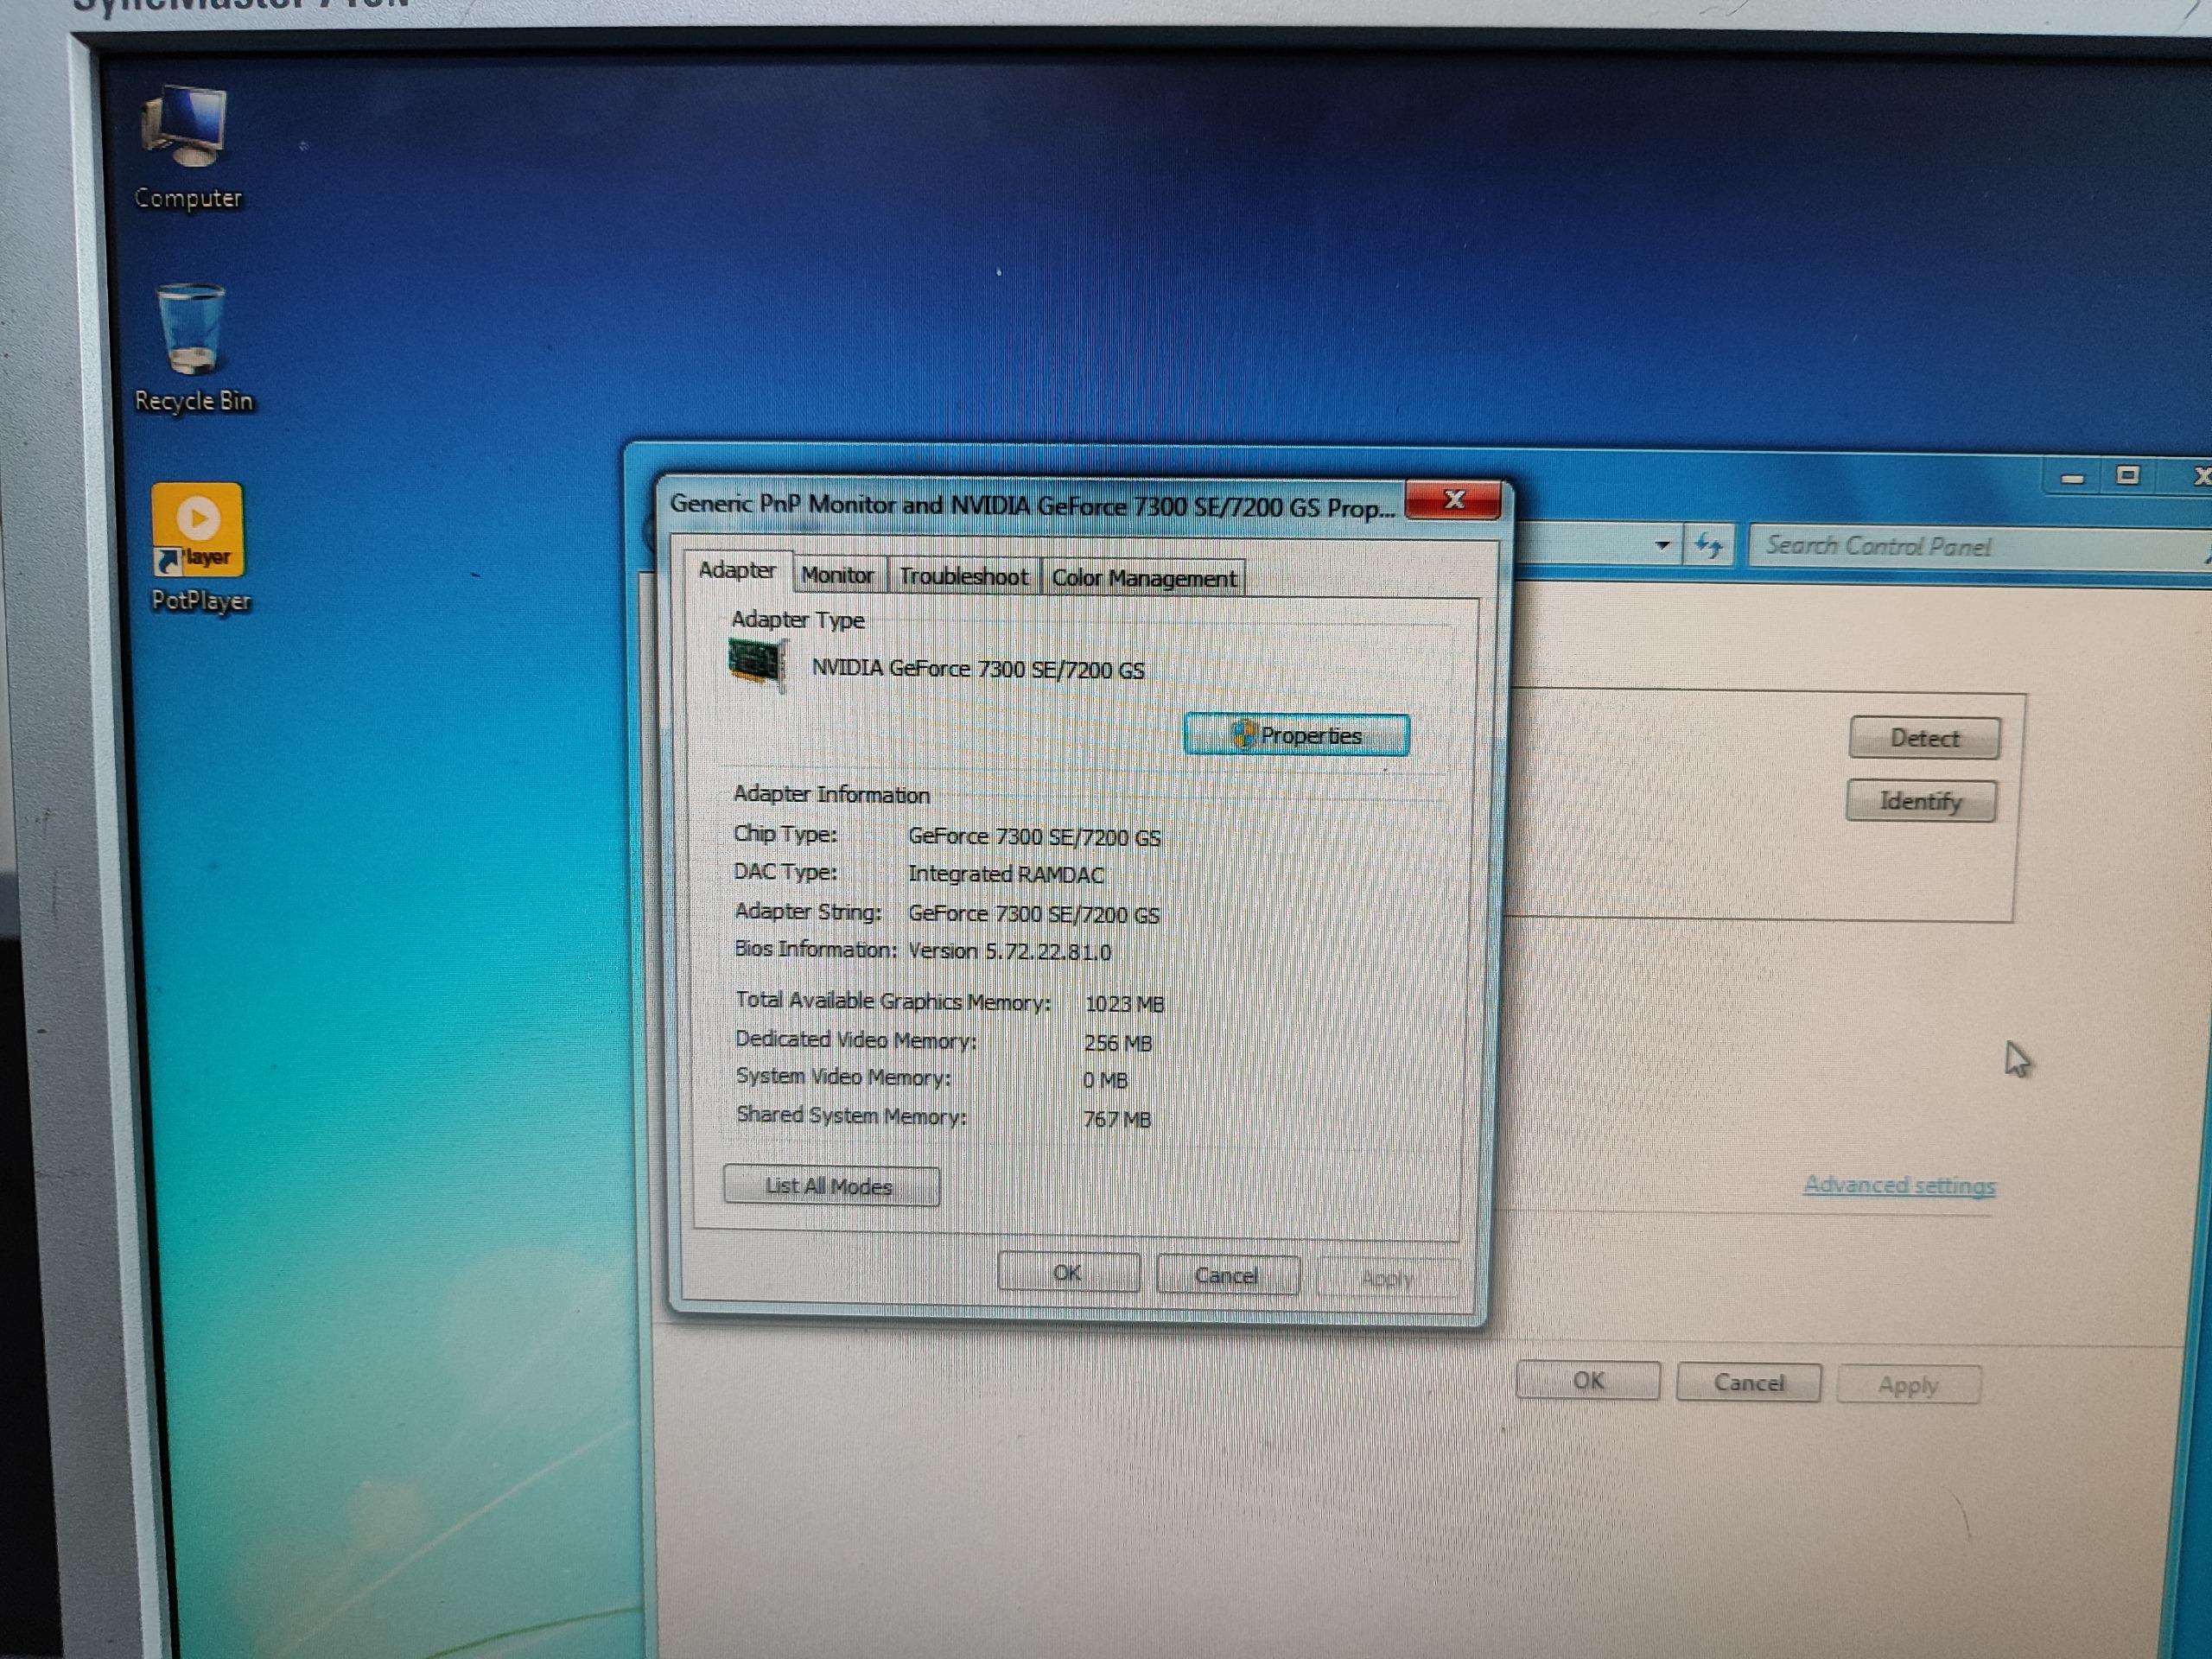Click the 'Chip Type:' label

click(785, 833)
